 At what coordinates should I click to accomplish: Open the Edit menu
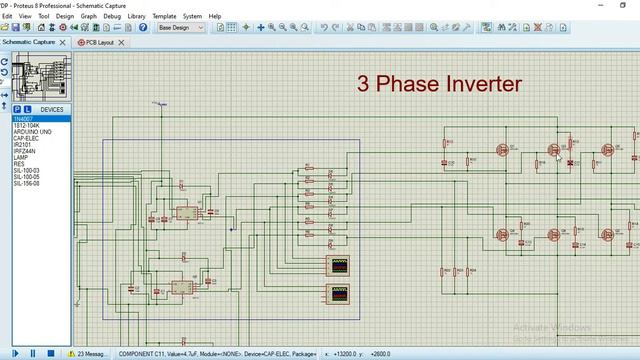pos(7,16)
